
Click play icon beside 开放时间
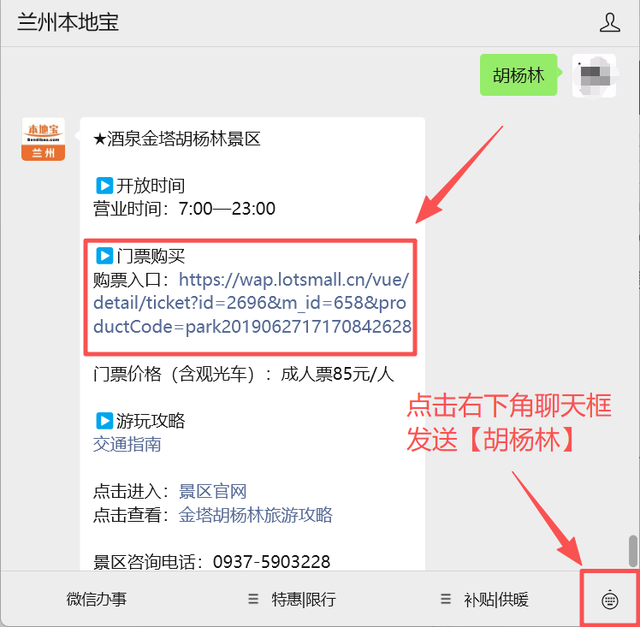[104, 185]
